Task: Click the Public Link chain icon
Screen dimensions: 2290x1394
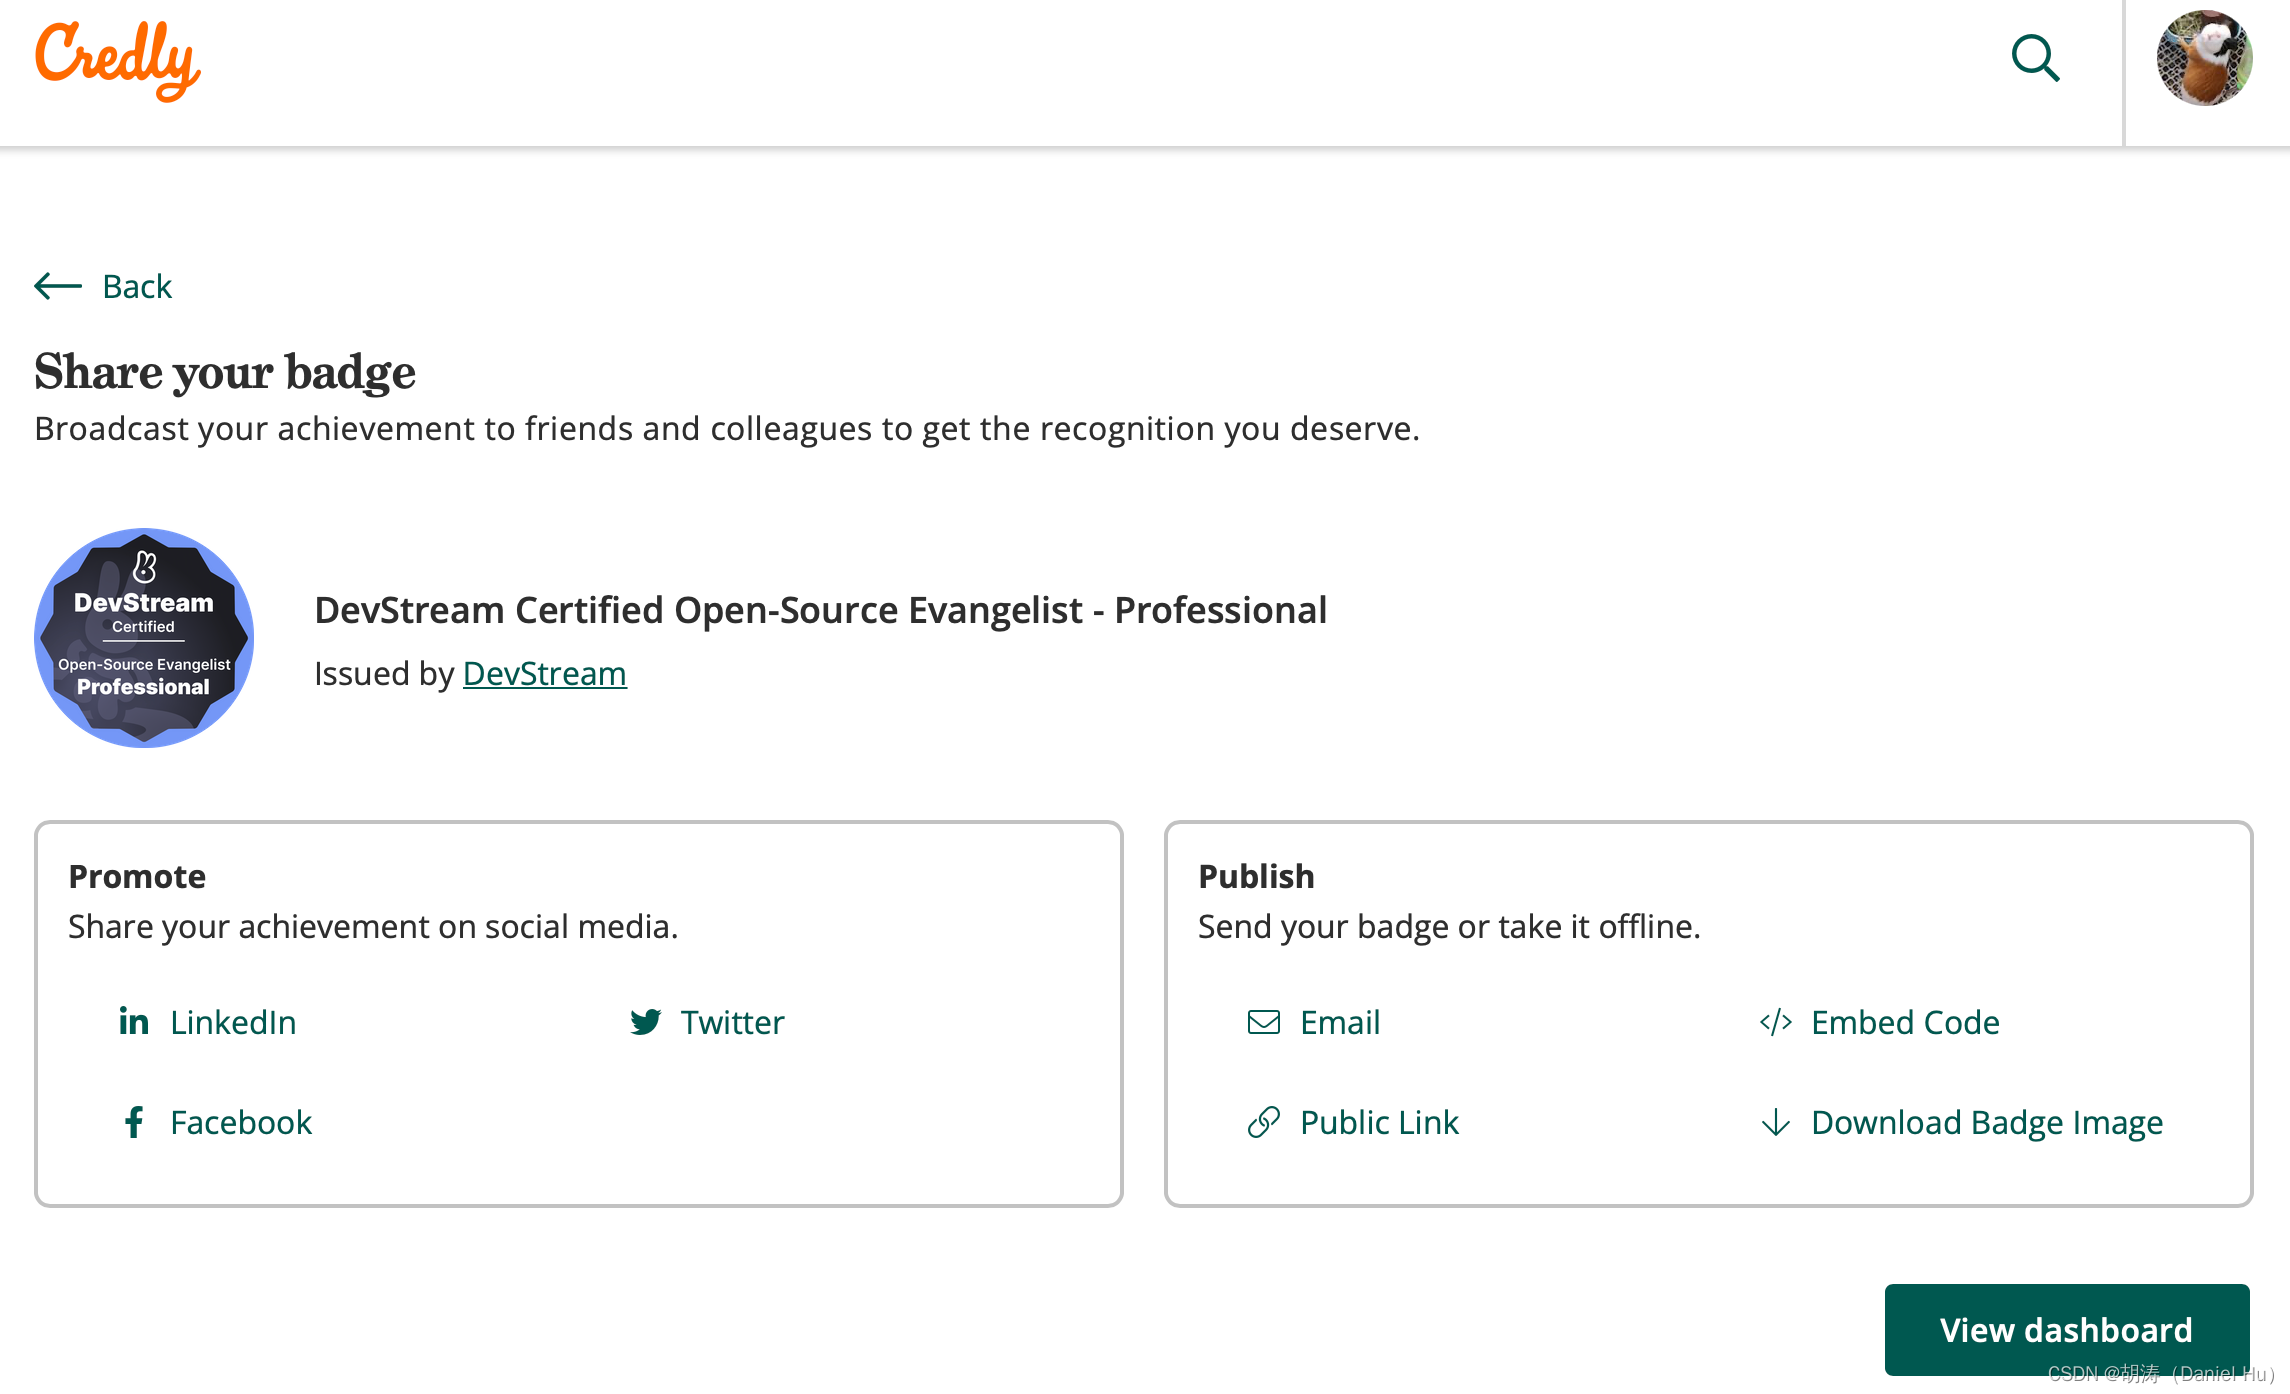Action: pos(1264,1122)
